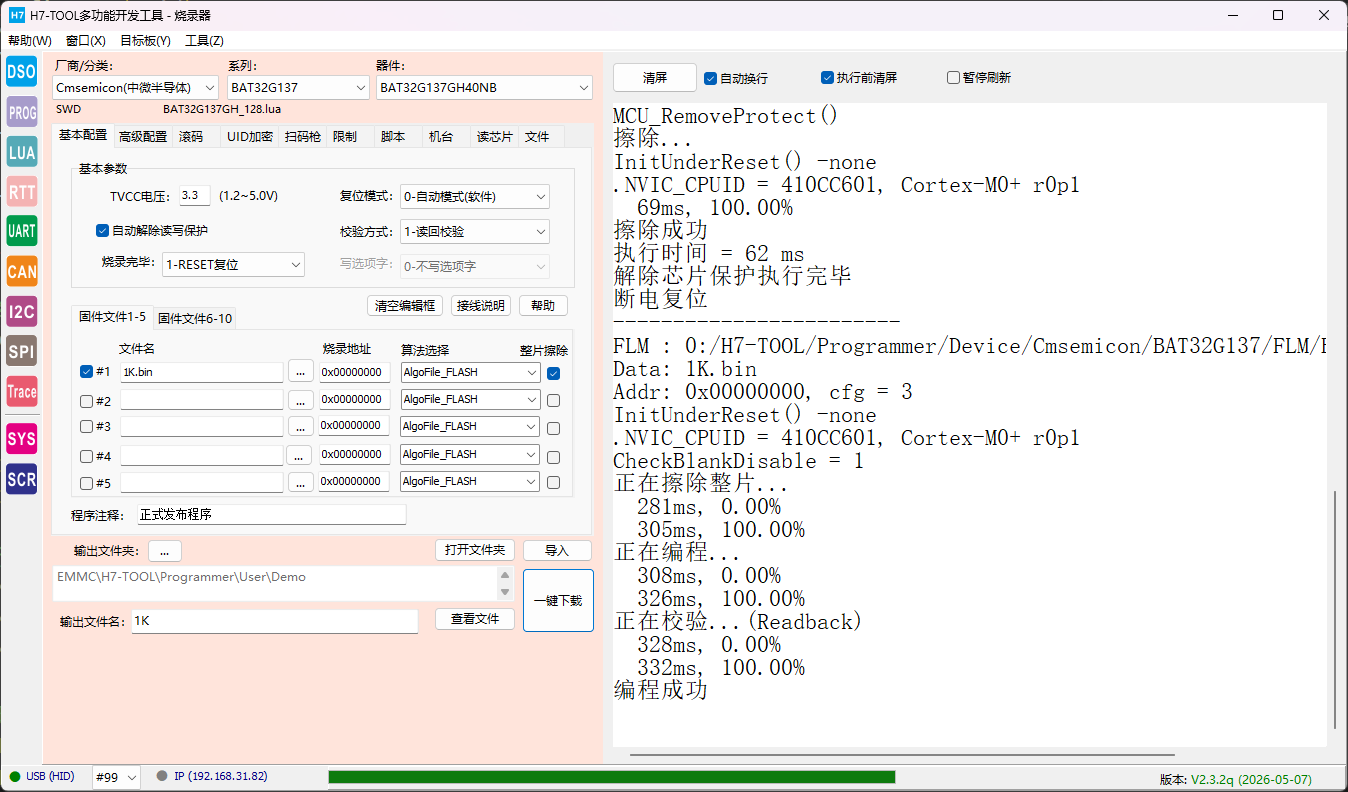
Task: Open 复位模式 dropdown
Action: pyautogui.click(x=475, y=196)
